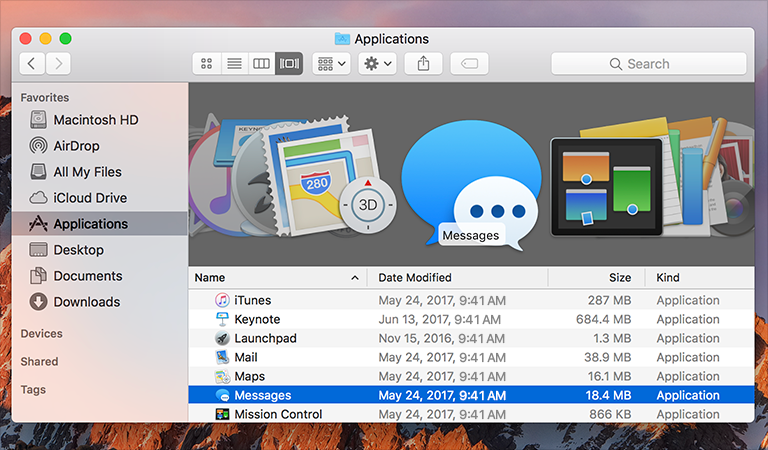Open the item arrangement dropdown
The height and width of the screenshot is (450, 768).
332,64
